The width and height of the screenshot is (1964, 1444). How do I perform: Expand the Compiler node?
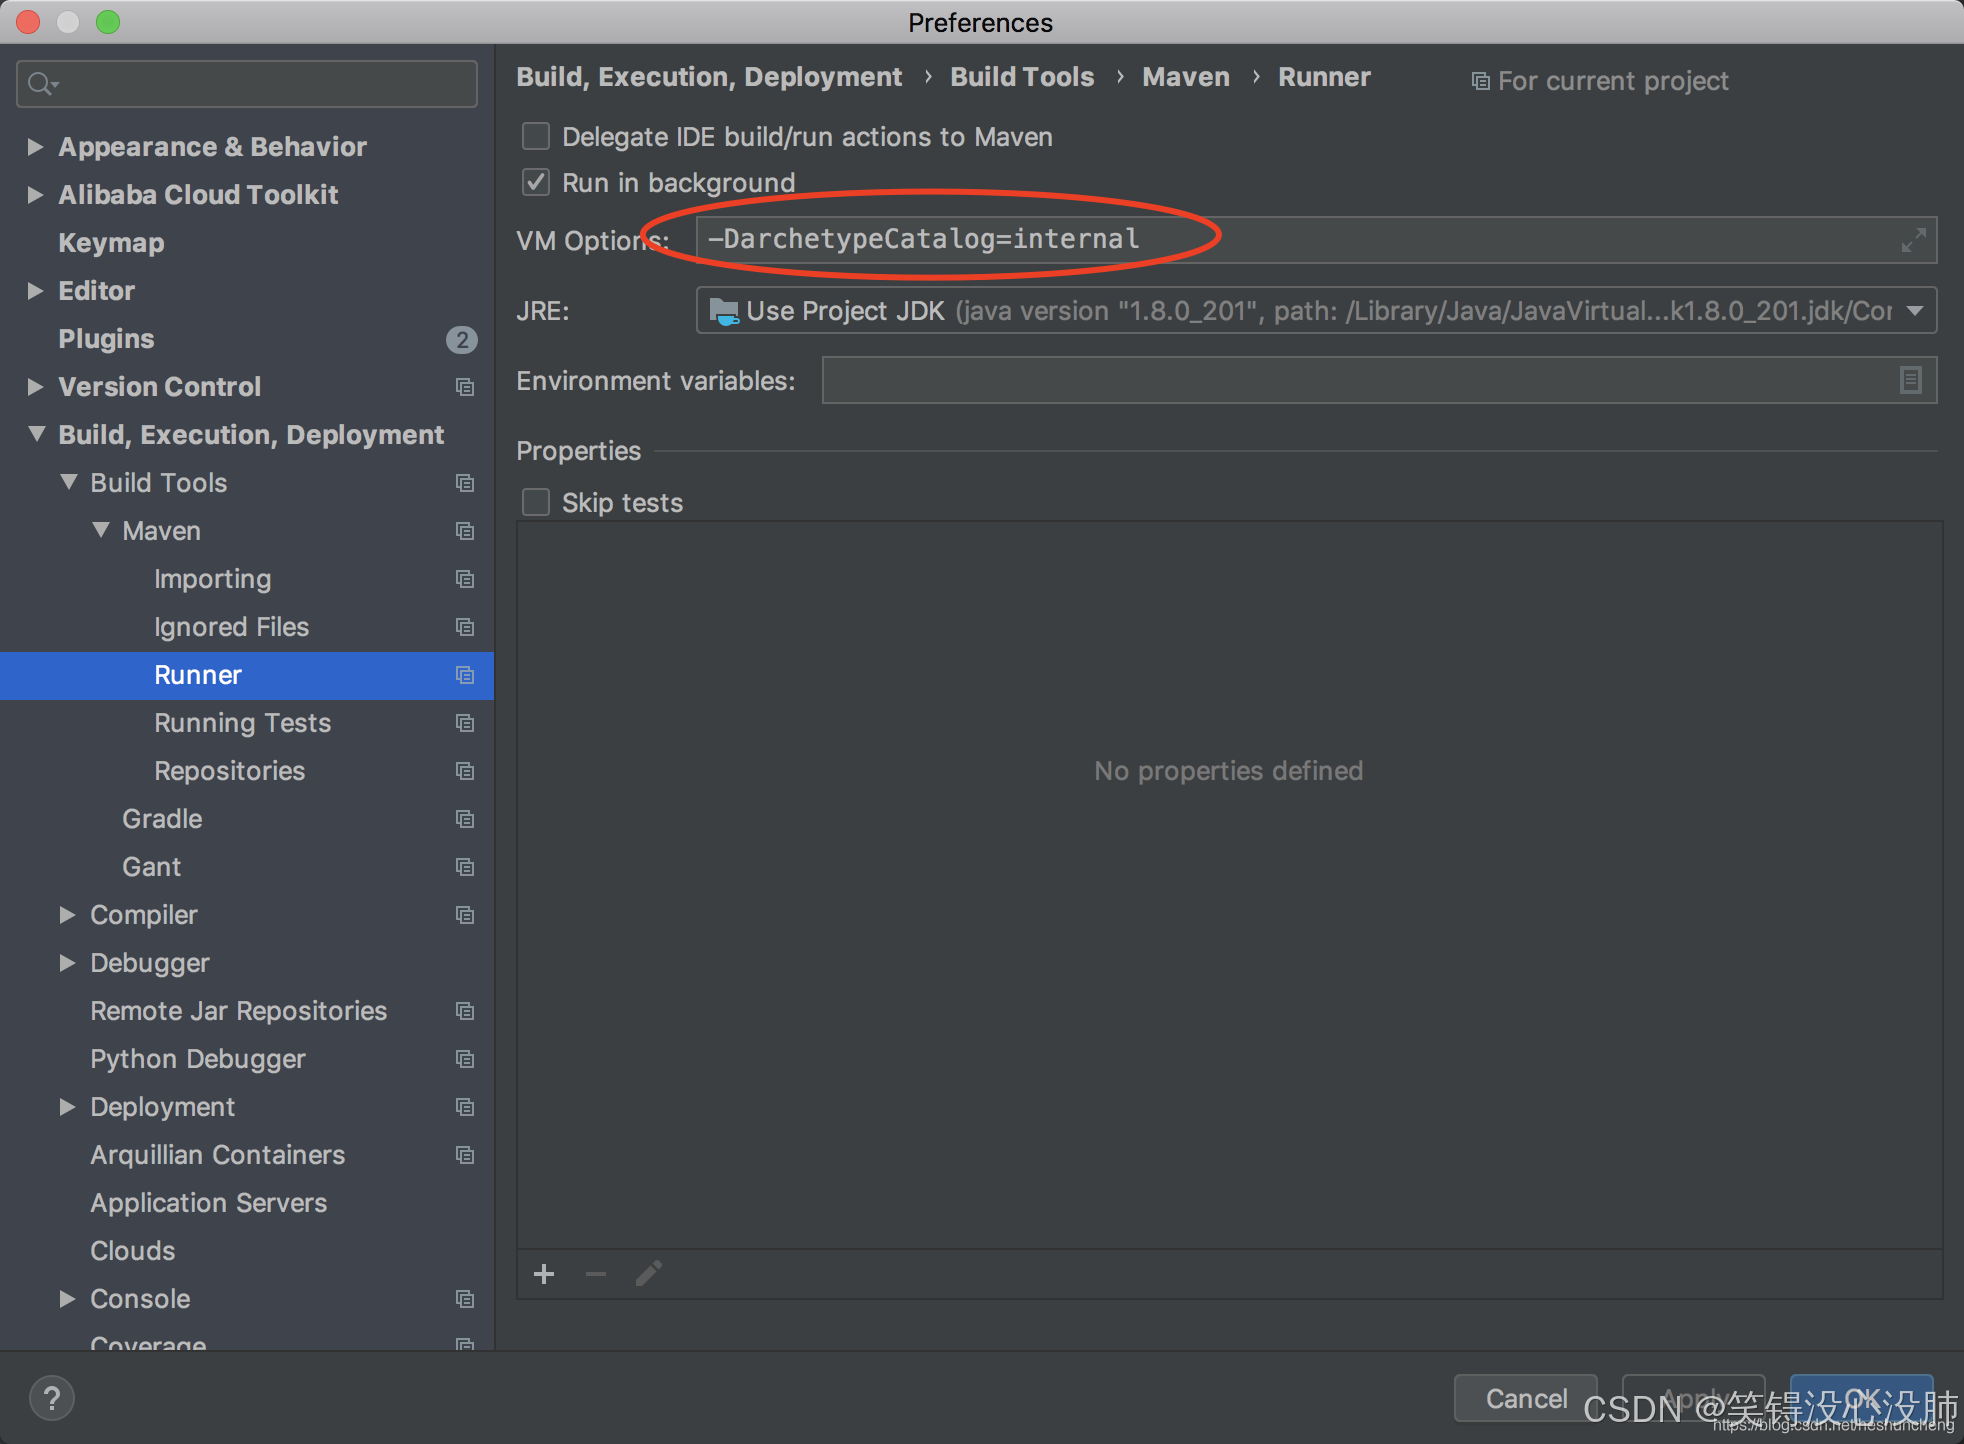point(68,915)
